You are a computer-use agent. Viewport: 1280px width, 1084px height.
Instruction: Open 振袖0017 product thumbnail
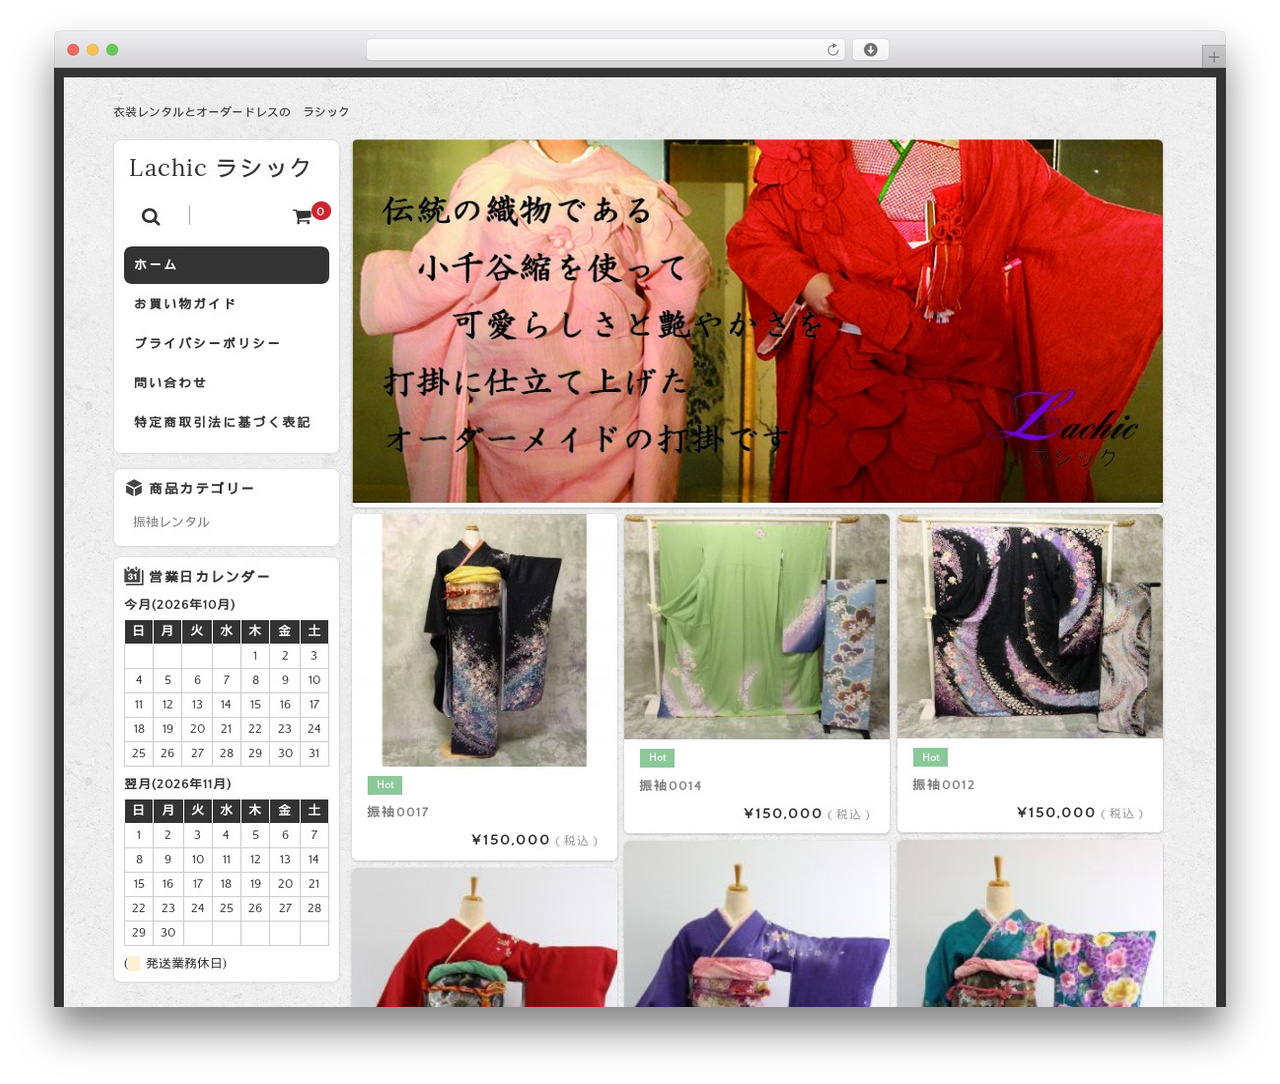(x=484, y=640)
